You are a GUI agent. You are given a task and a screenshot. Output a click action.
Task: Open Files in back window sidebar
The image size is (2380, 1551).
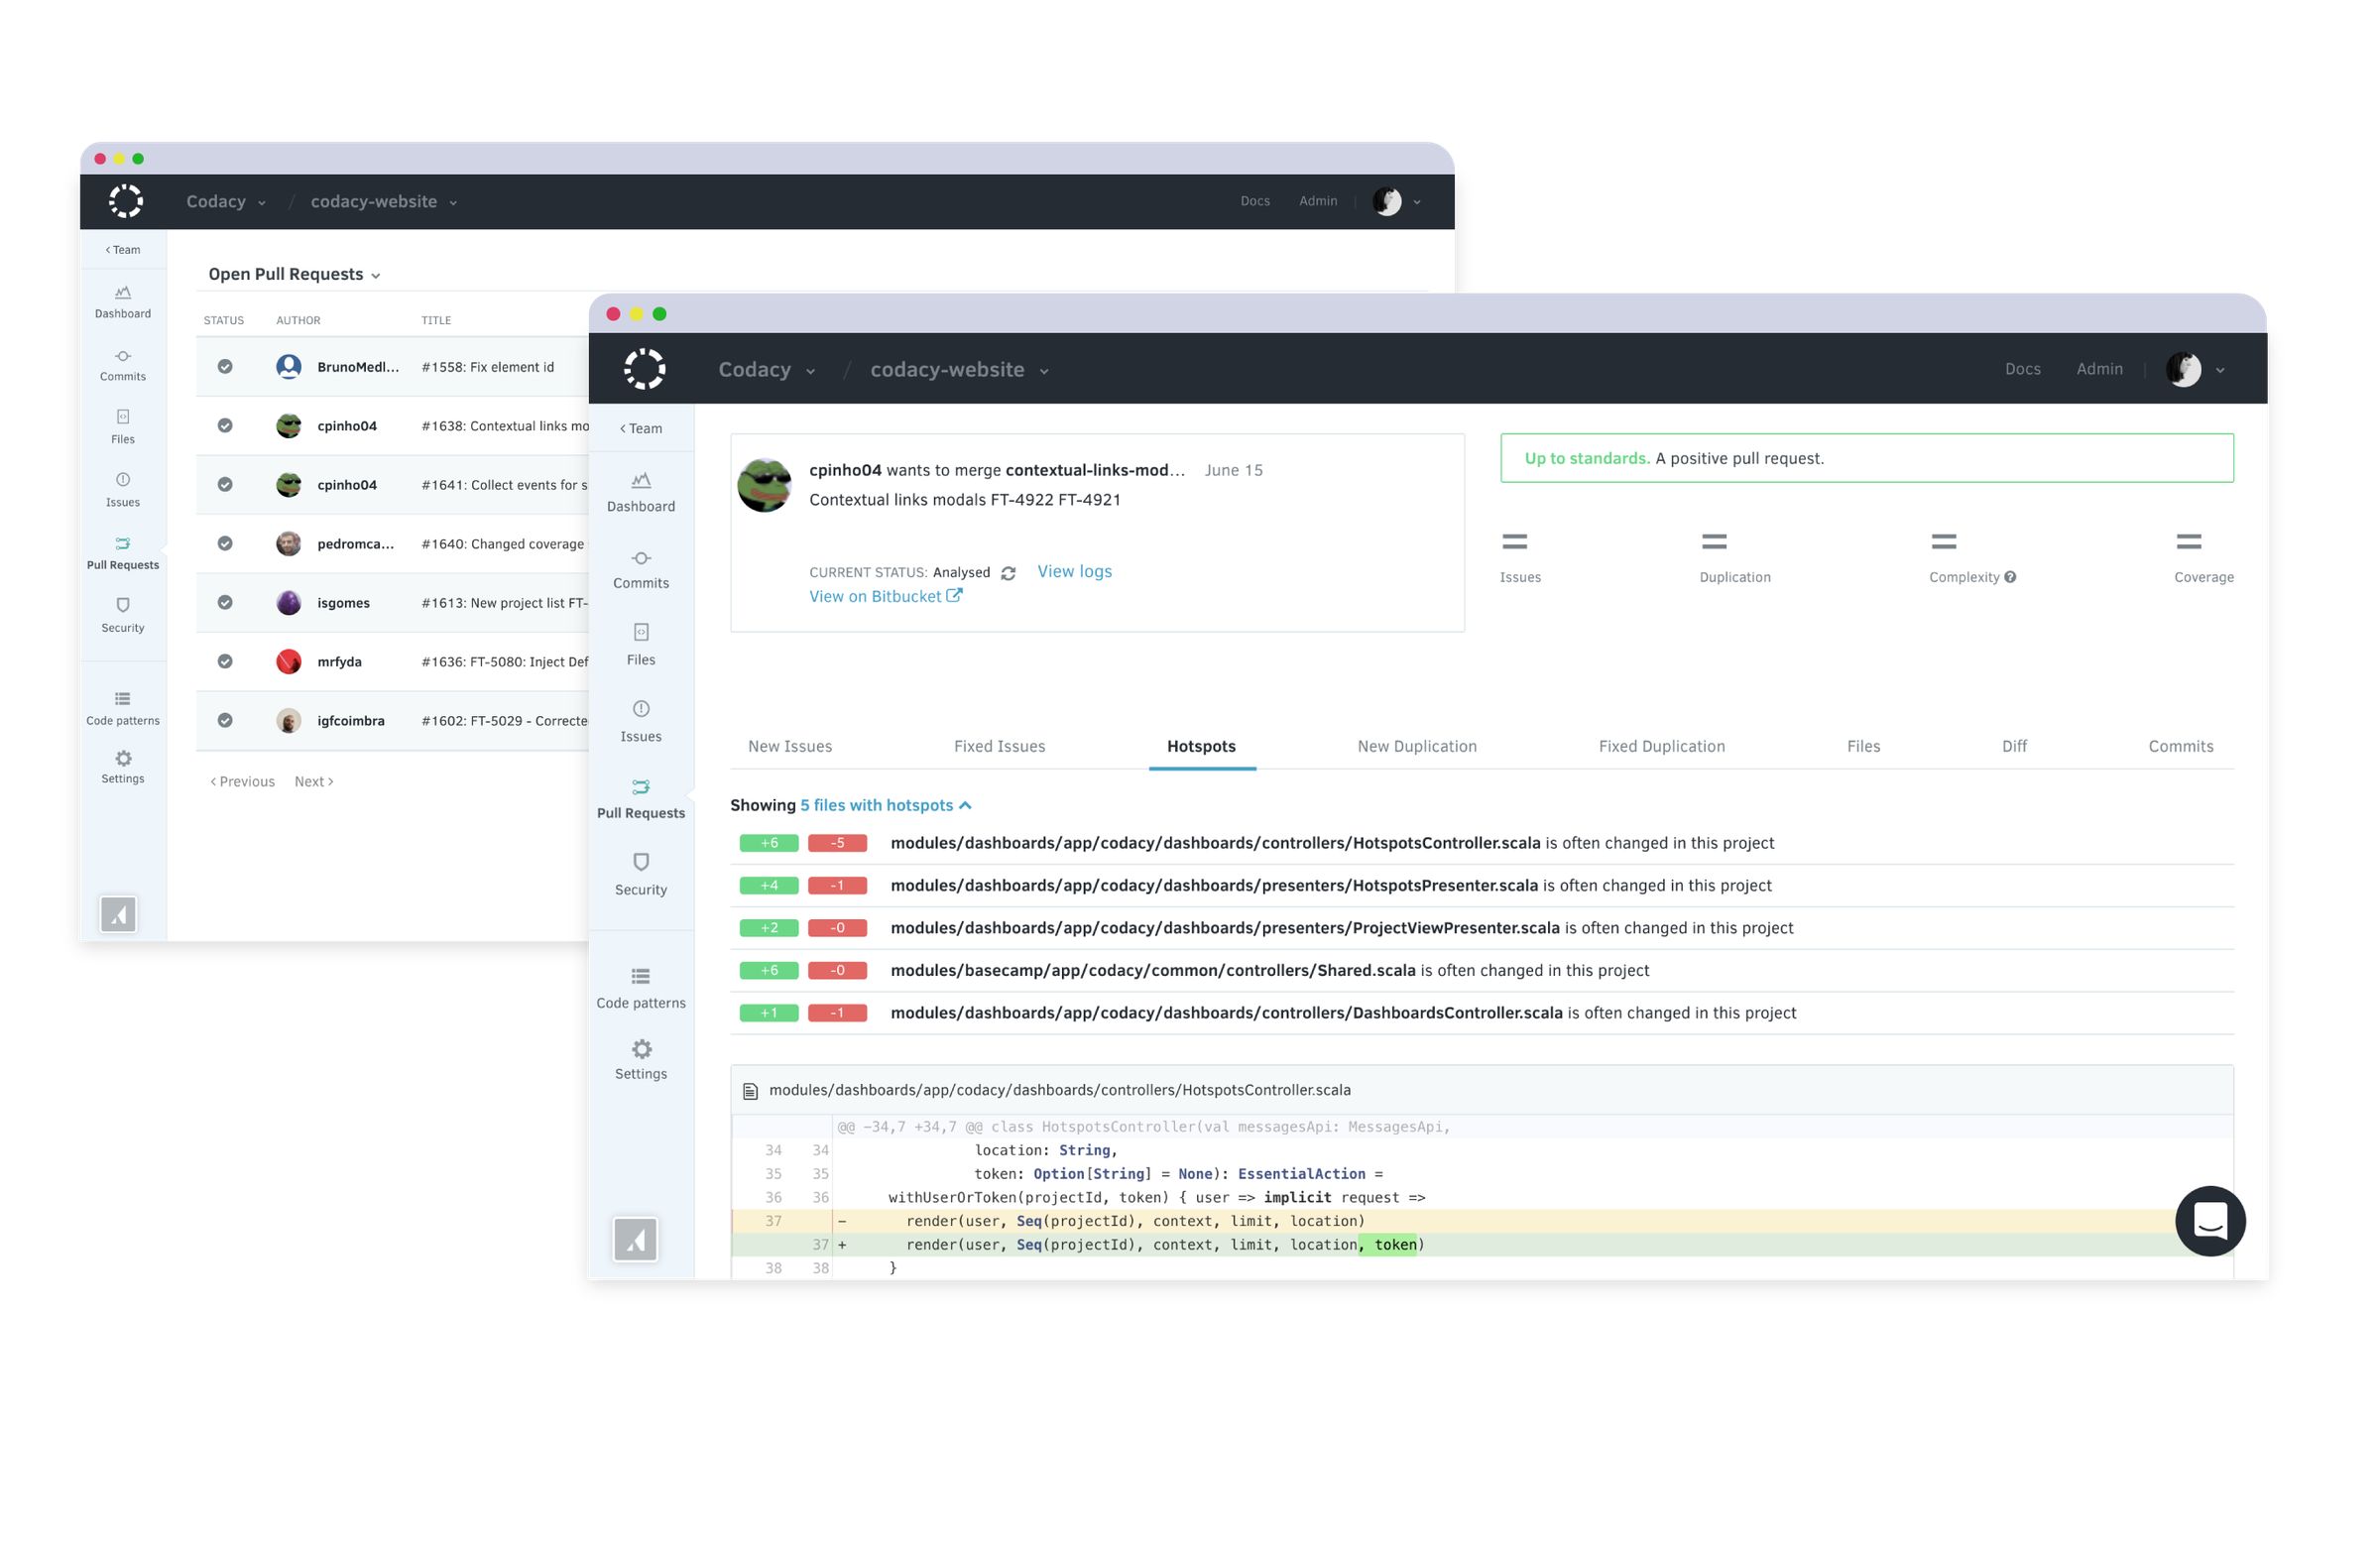123,427
